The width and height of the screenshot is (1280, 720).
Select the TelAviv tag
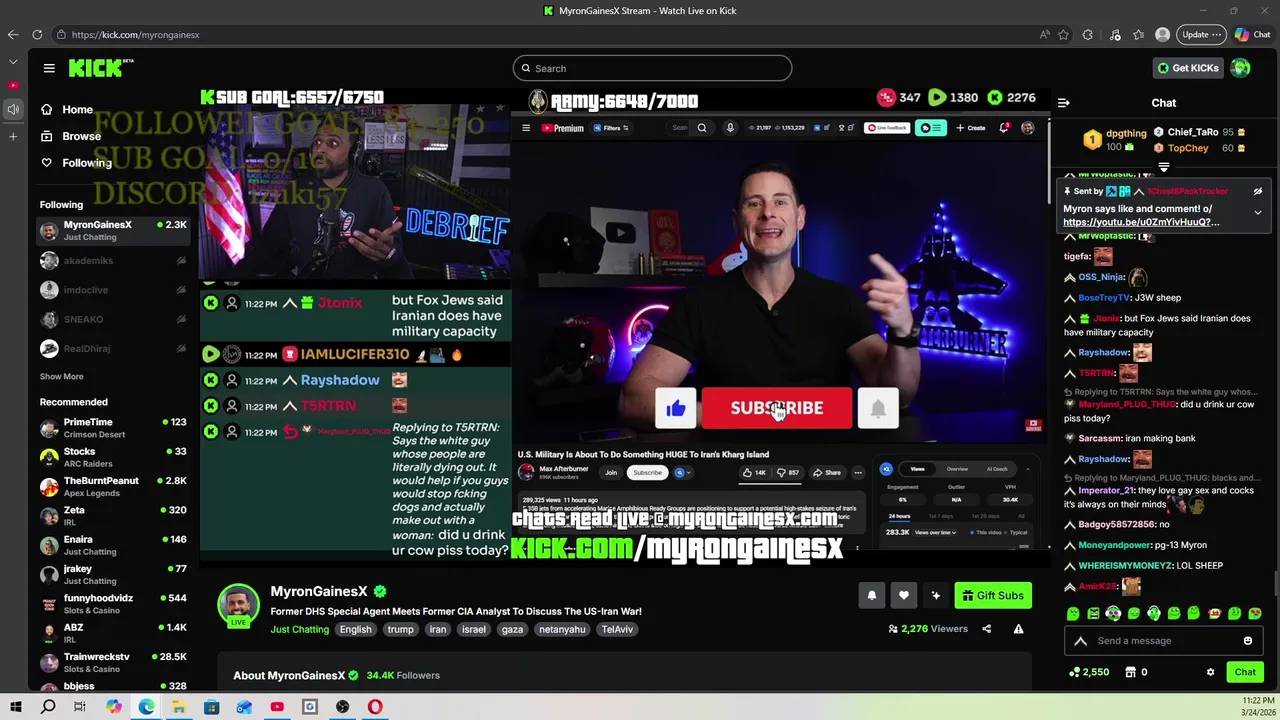(617, 629)
